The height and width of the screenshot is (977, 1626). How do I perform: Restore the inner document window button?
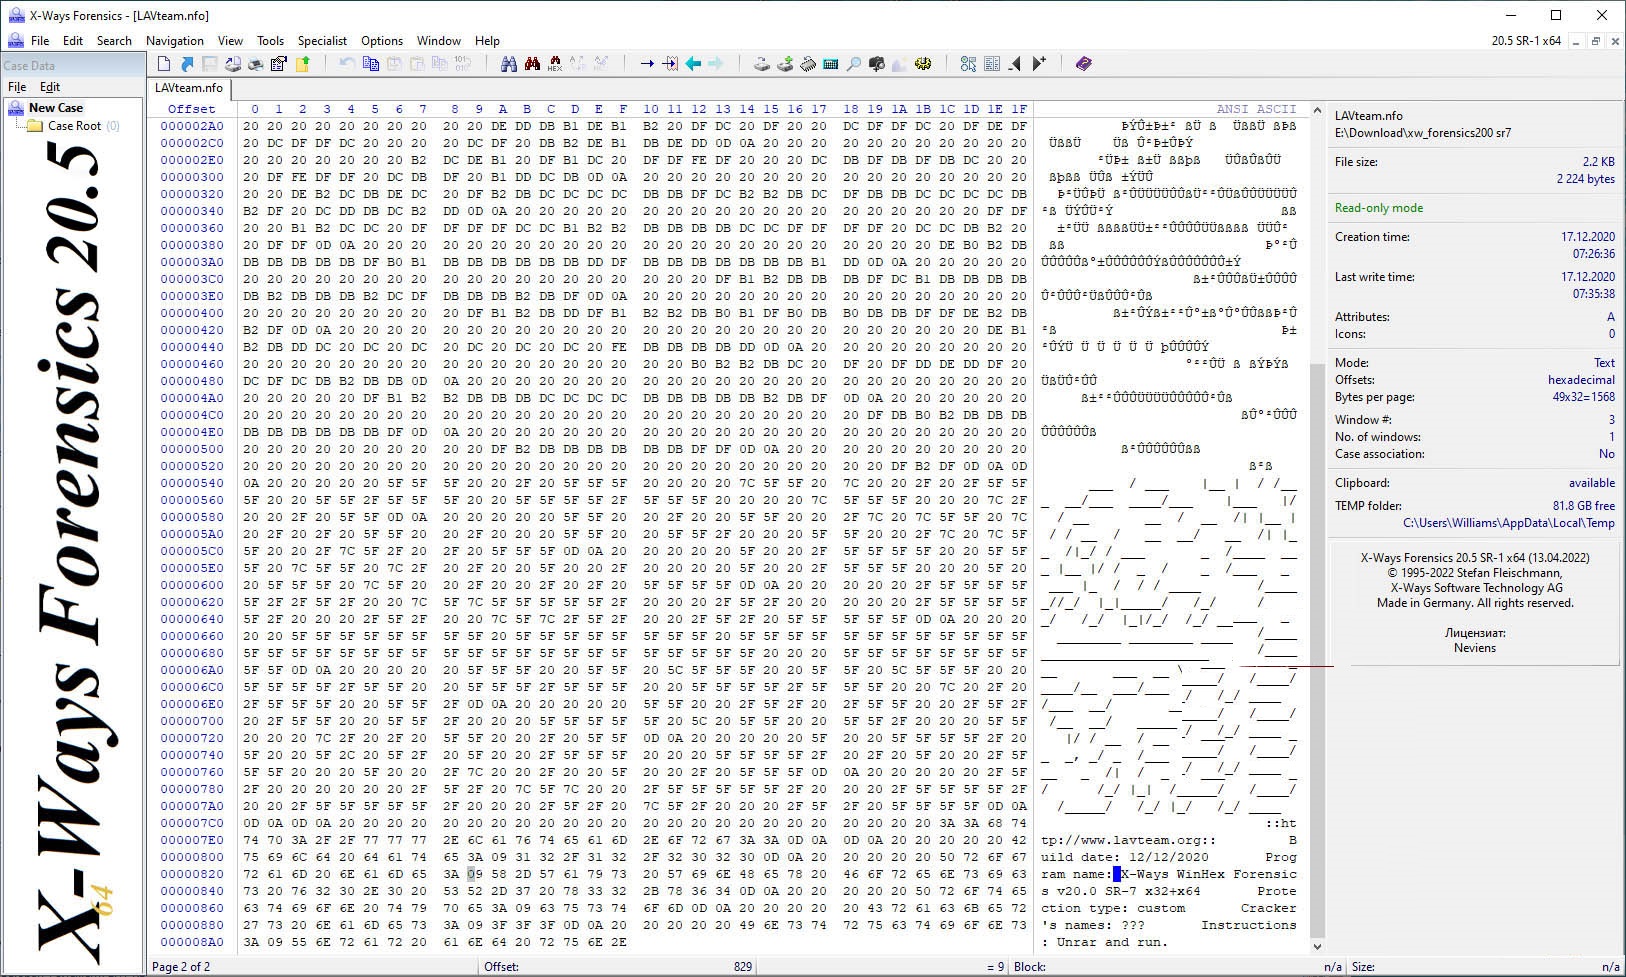click(x=1595, y=41)
